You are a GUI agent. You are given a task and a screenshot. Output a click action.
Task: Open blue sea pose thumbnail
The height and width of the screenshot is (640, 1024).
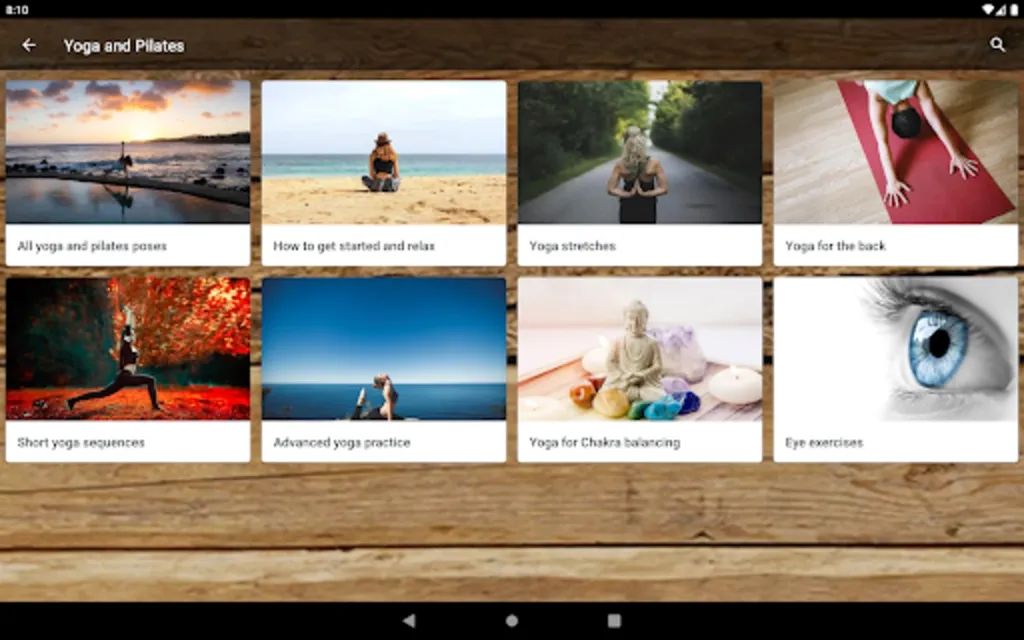pyautogui.click(x=384, y=349)
